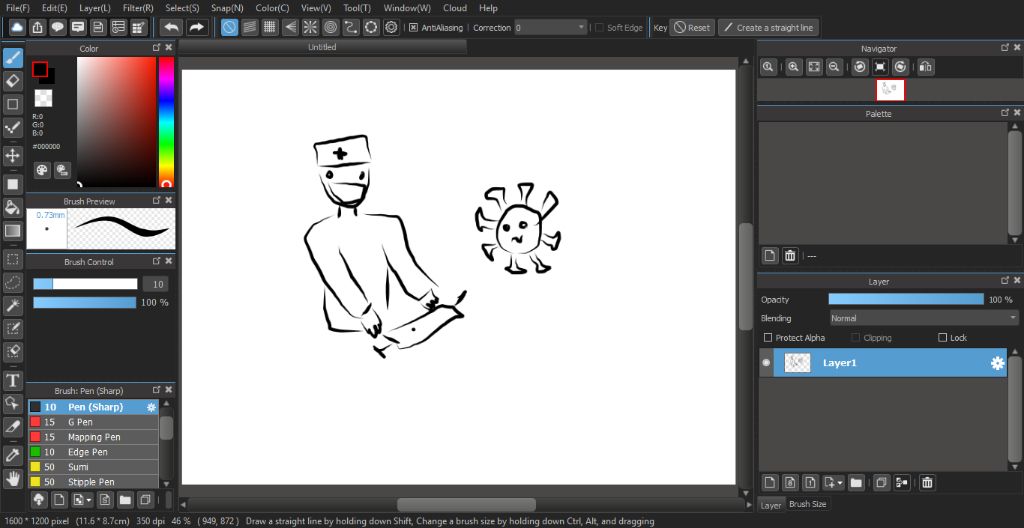Float the Palette panel
Viewport: 1024px width, 528px height.
coord(1004,113)
